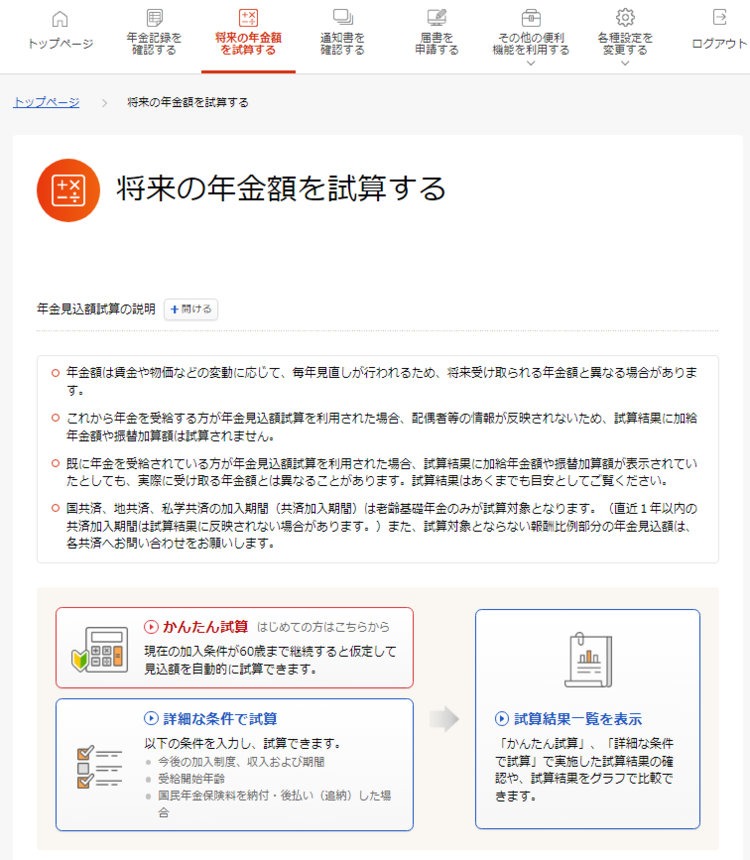Viewport: 750px width, 860px height.
Task: Click the 届書を申請する icon
Action: point(436,18)
